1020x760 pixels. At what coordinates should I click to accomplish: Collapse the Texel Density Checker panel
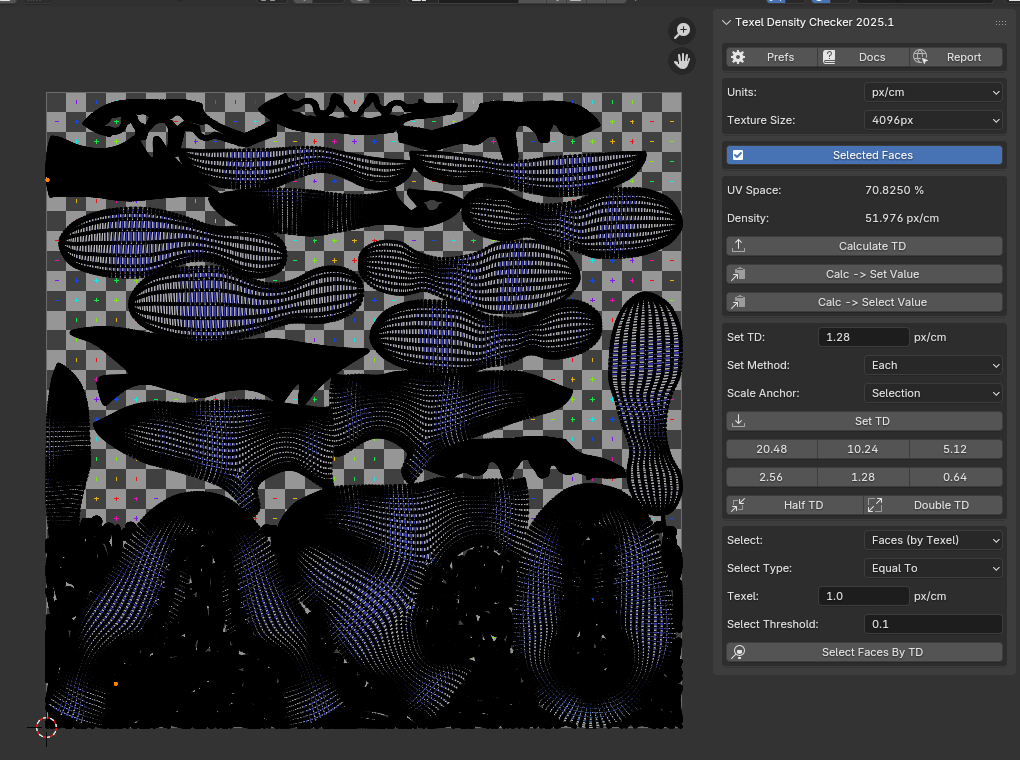tap(726, 22)
